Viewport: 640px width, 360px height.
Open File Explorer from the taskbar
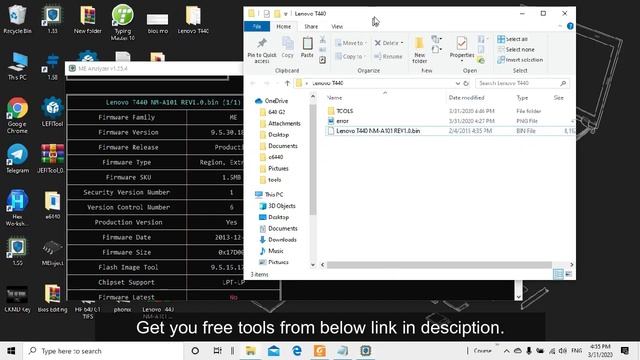click(250, 351)
